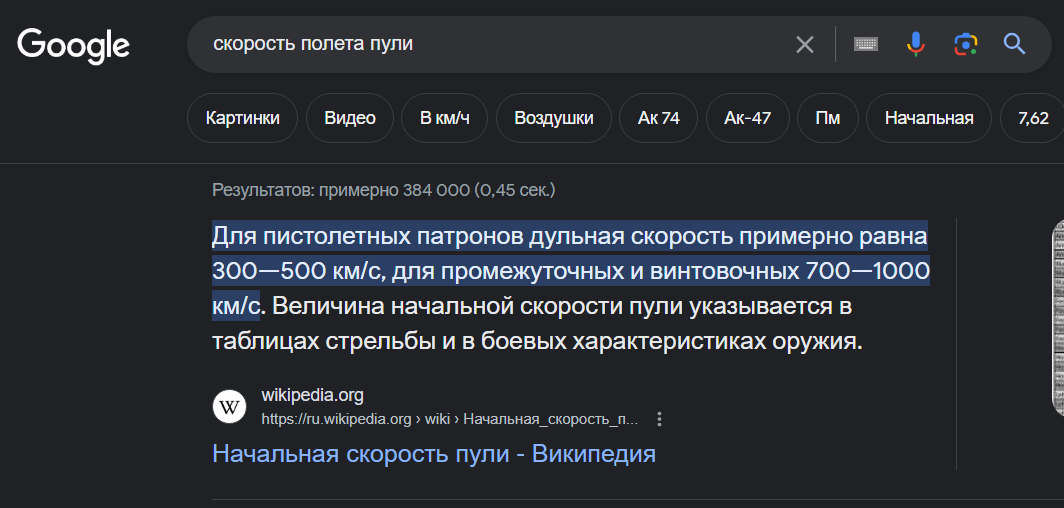Select the 'Воздушки' filter chip
Viewport: 1064px width, 508px height.
pyautogui.click(x=554, y=118)
